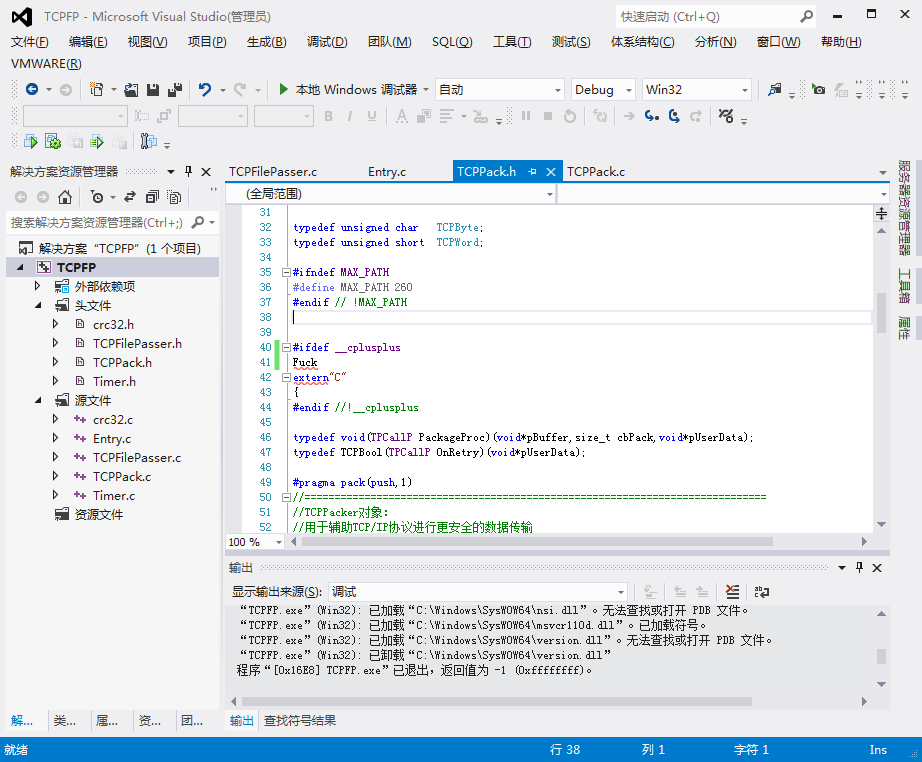The image size is (922, 762).
Task: Click Collapse All icon in Solution Explorer
Action: [152, 197]
